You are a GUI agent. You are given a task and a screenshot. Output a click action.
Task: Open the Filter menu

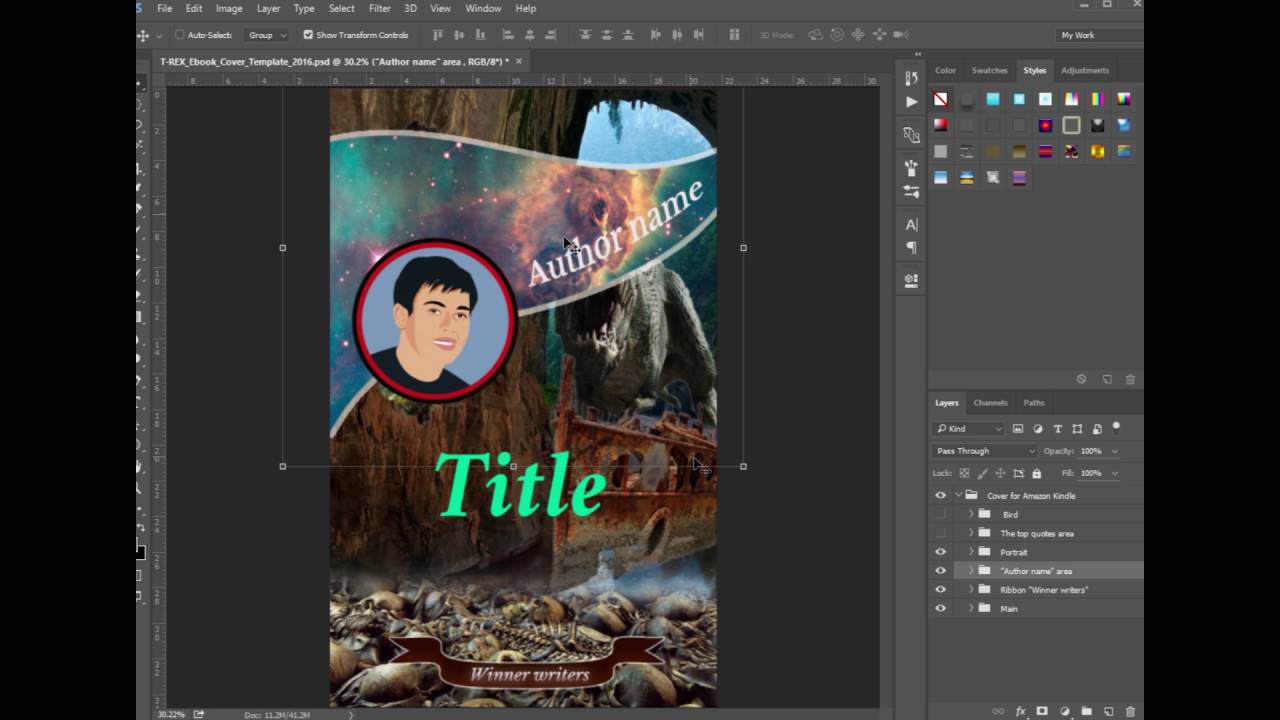click(x=380, y=8)
